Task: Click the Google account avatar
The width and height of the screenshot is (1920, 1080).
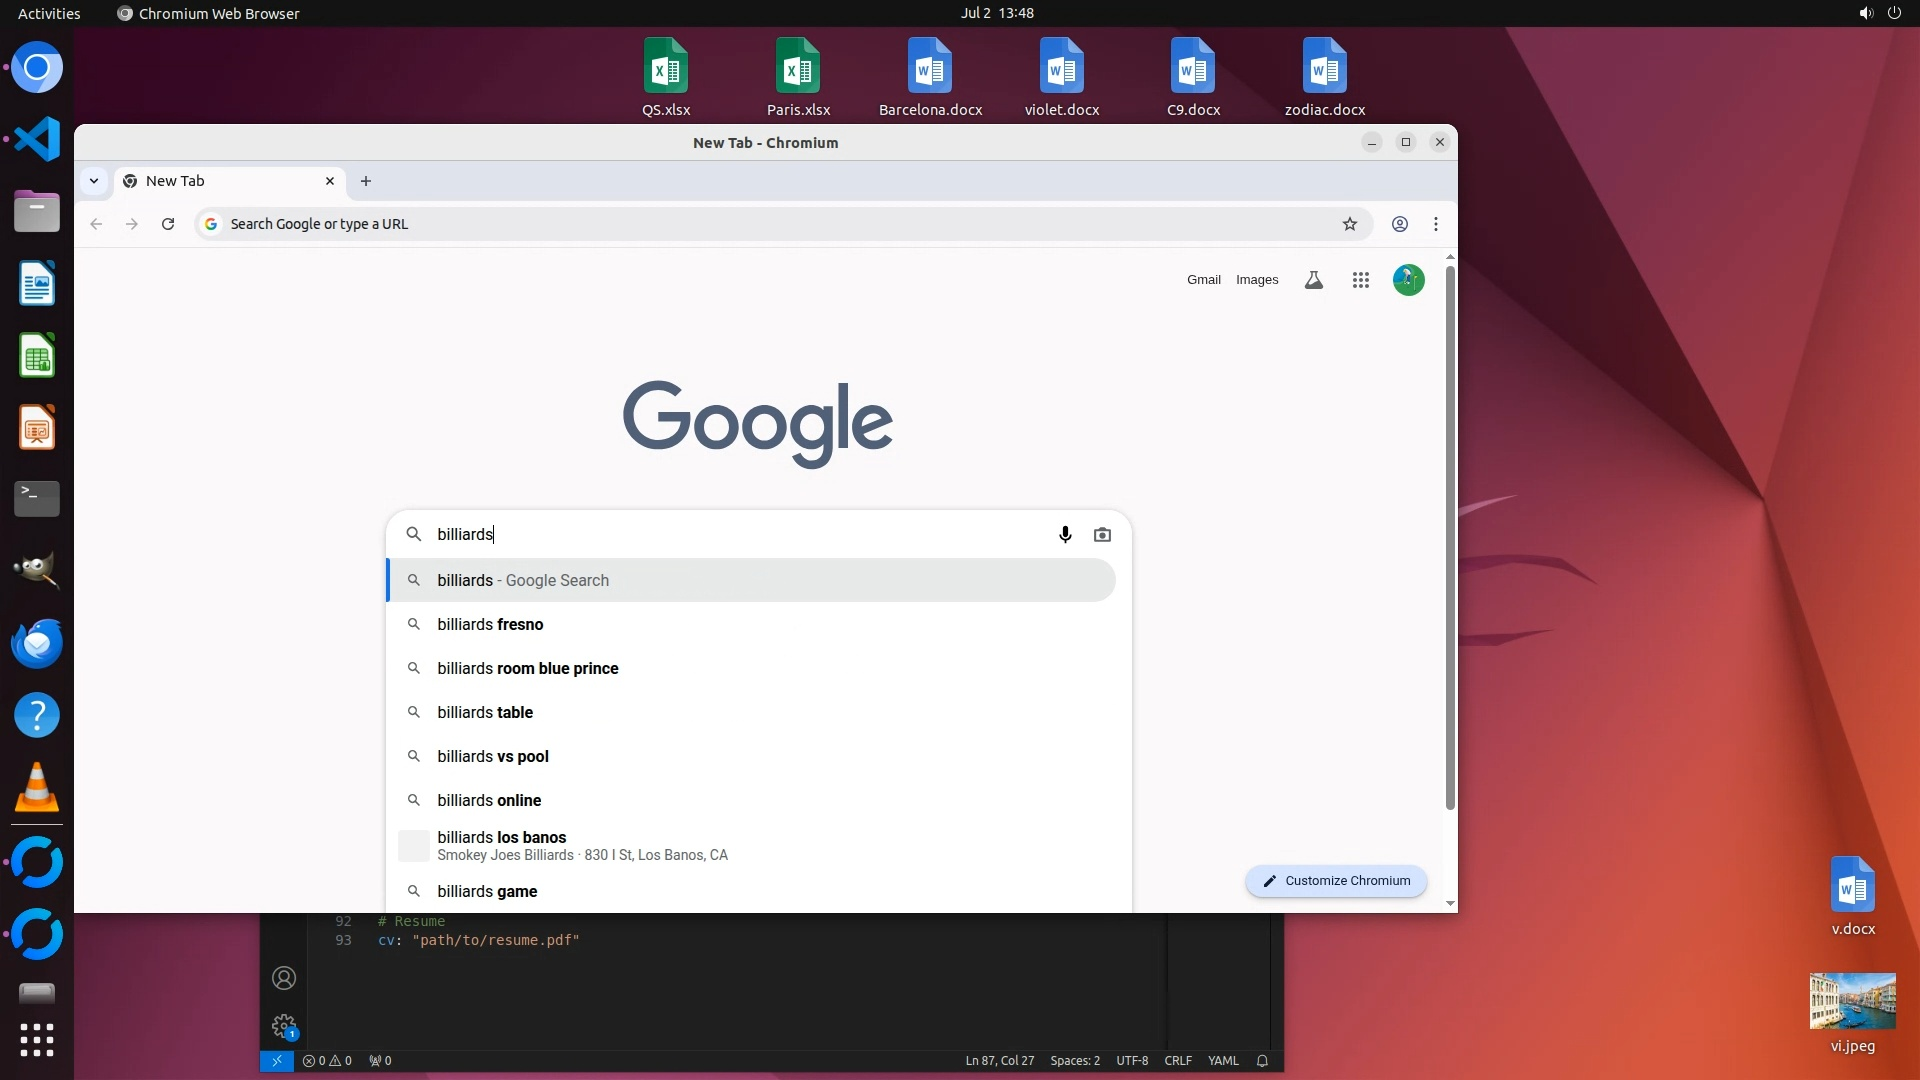Action: tap(1408, 281)
